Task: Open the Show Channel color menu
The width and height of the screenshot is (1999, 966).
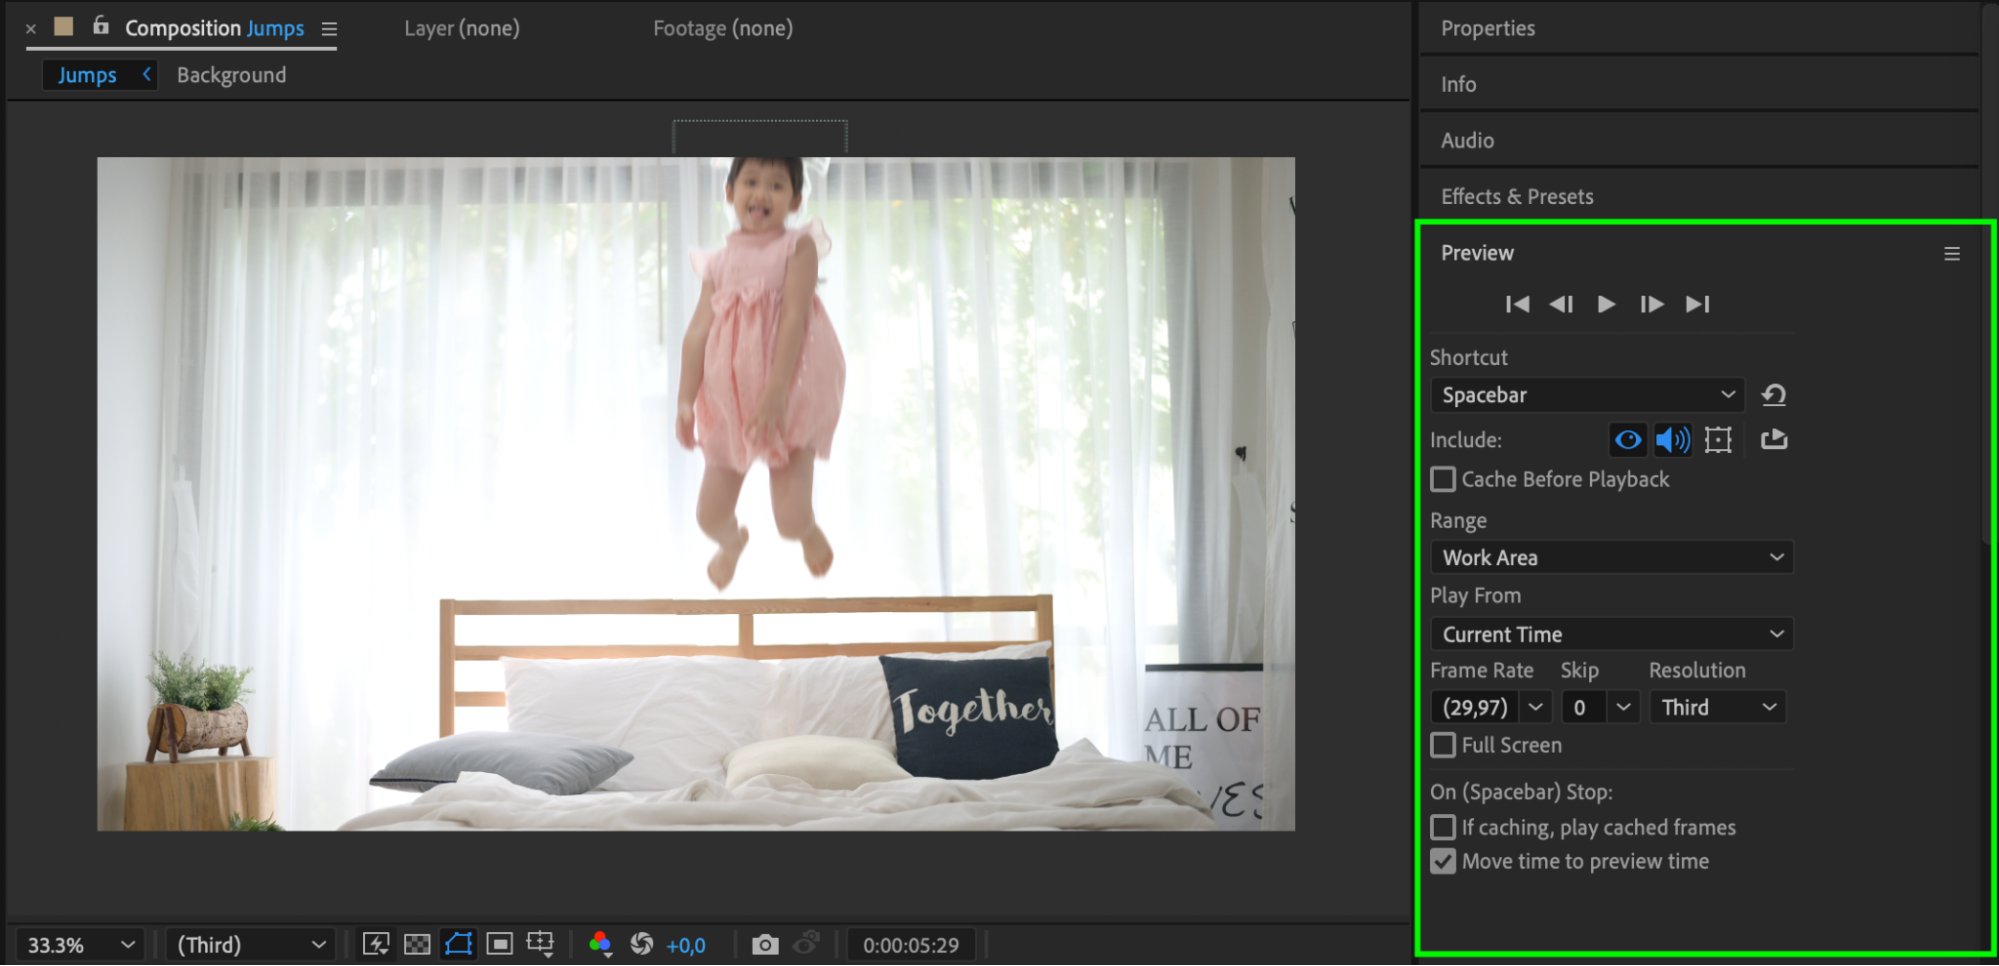Action: coord(600,945)
